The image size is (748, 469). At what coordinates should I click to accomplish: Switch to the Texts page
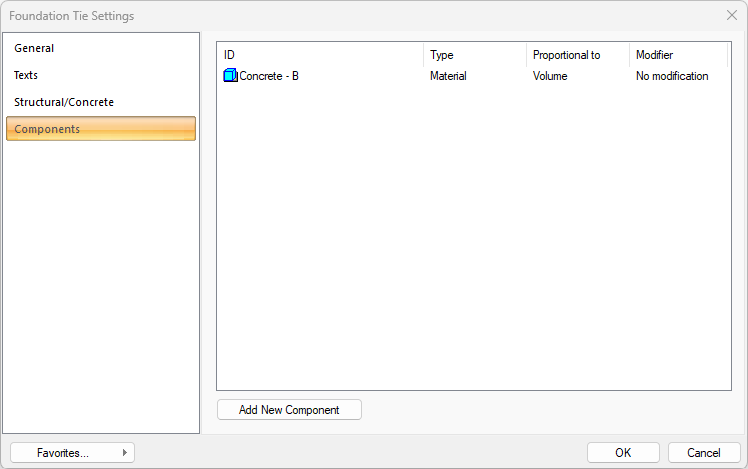point(26,75)
